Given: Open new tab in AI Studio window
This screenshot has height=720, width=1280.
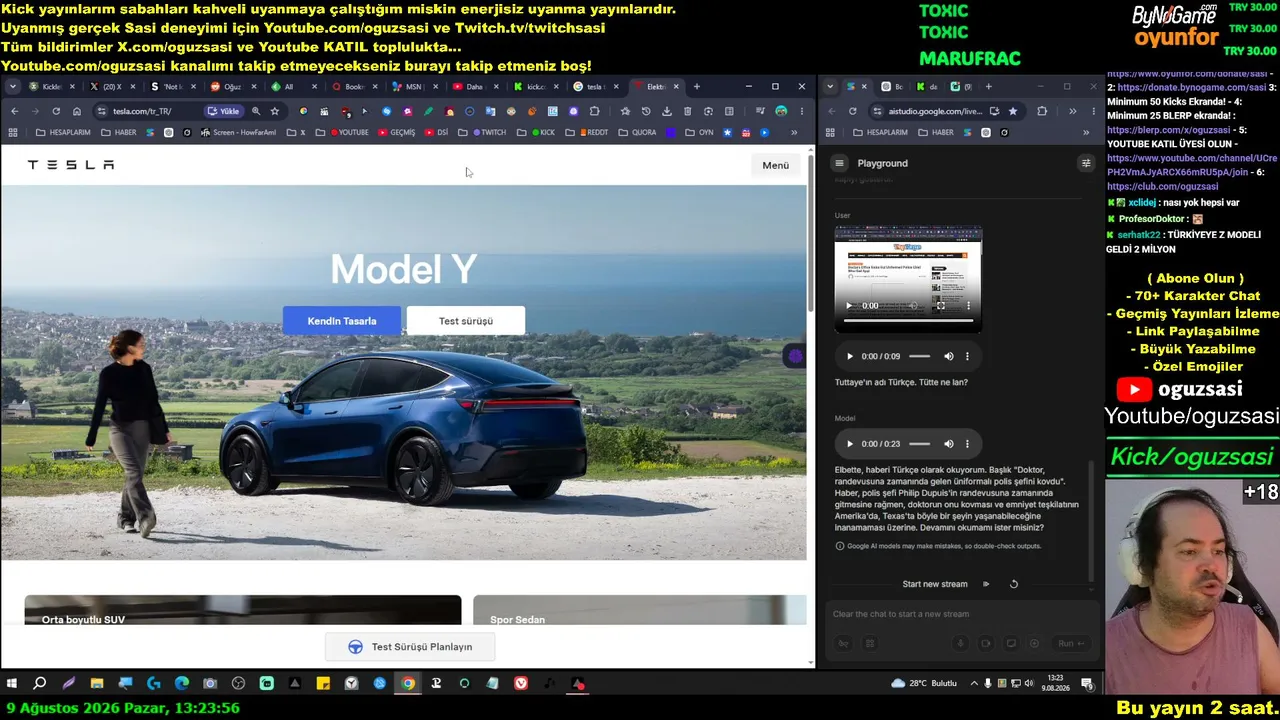Looking at the screenshot, I should [988, 87].
